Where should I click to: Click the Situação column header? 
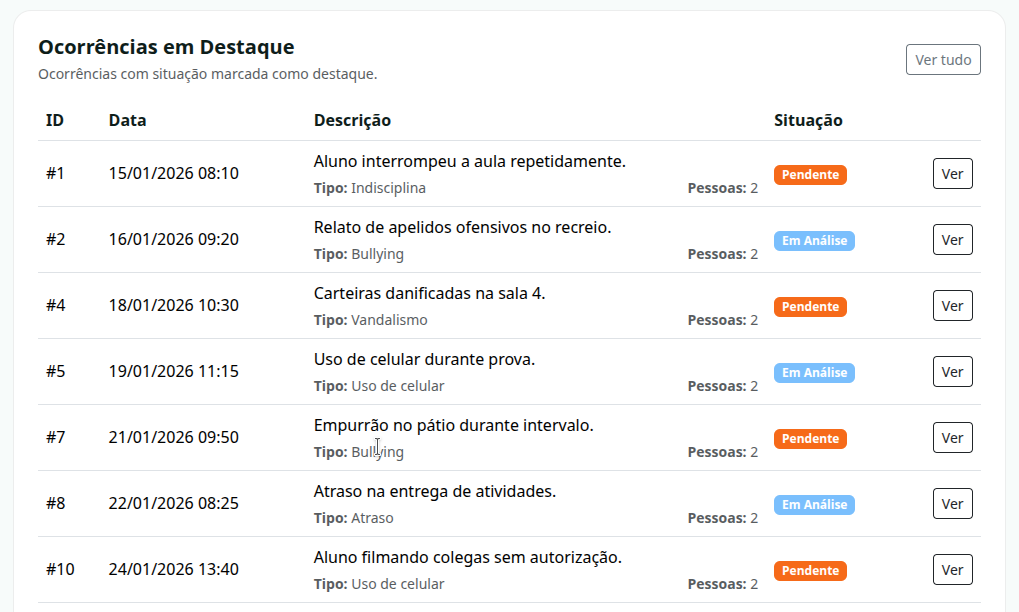[x=806, y=120]
